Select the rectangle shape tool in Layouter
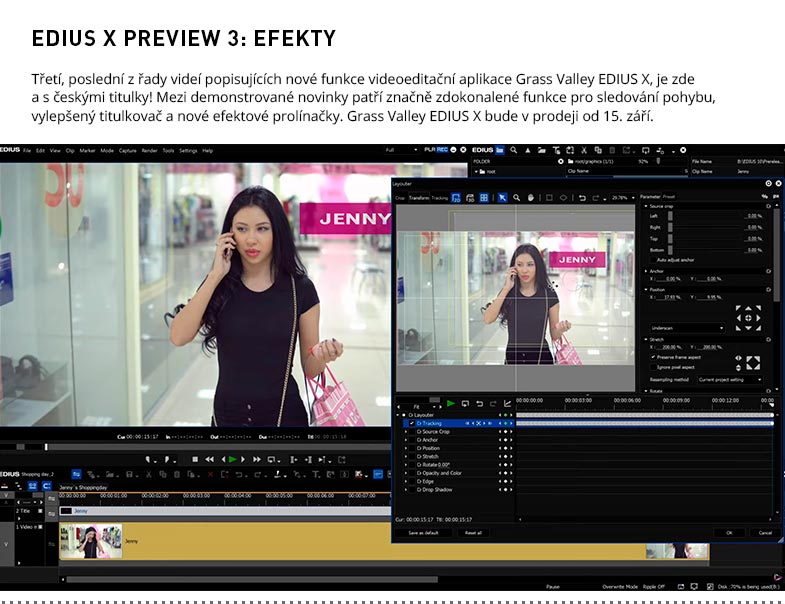785x604 pixels. [x=549, y=198]
